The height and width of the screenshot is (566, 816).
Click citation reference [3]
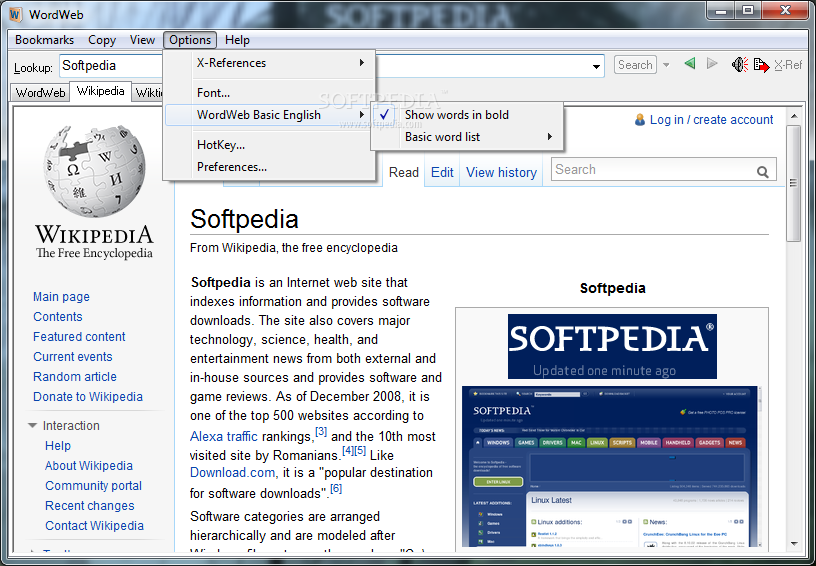click(x=321, y=431)
